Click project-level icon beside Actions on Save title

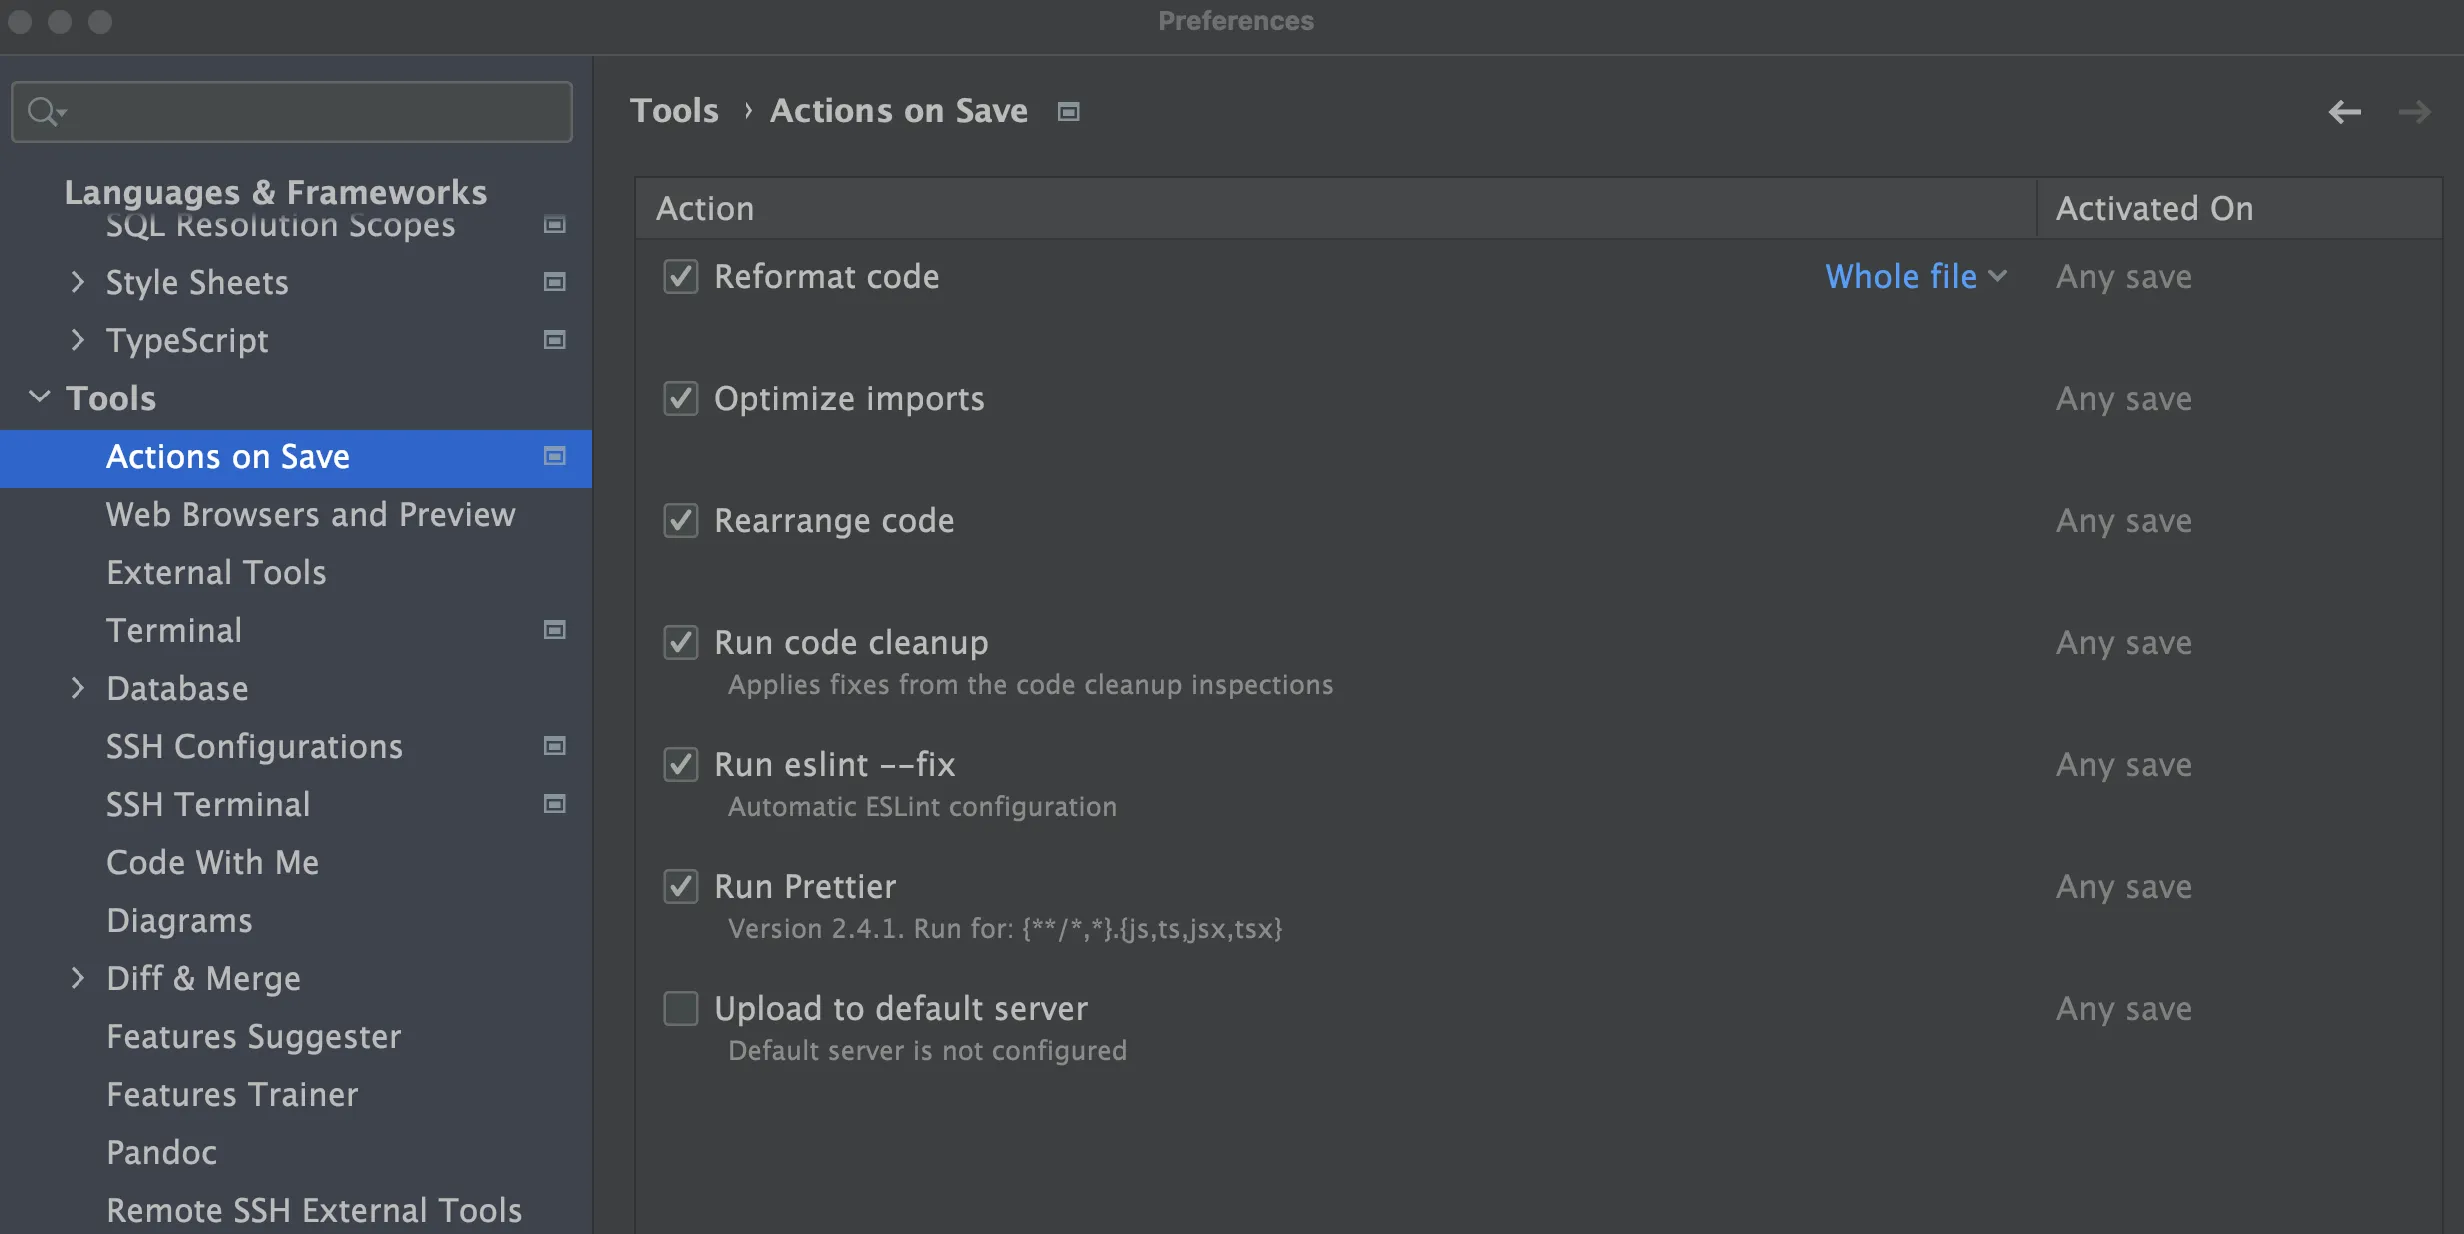tap(1069, 112)
